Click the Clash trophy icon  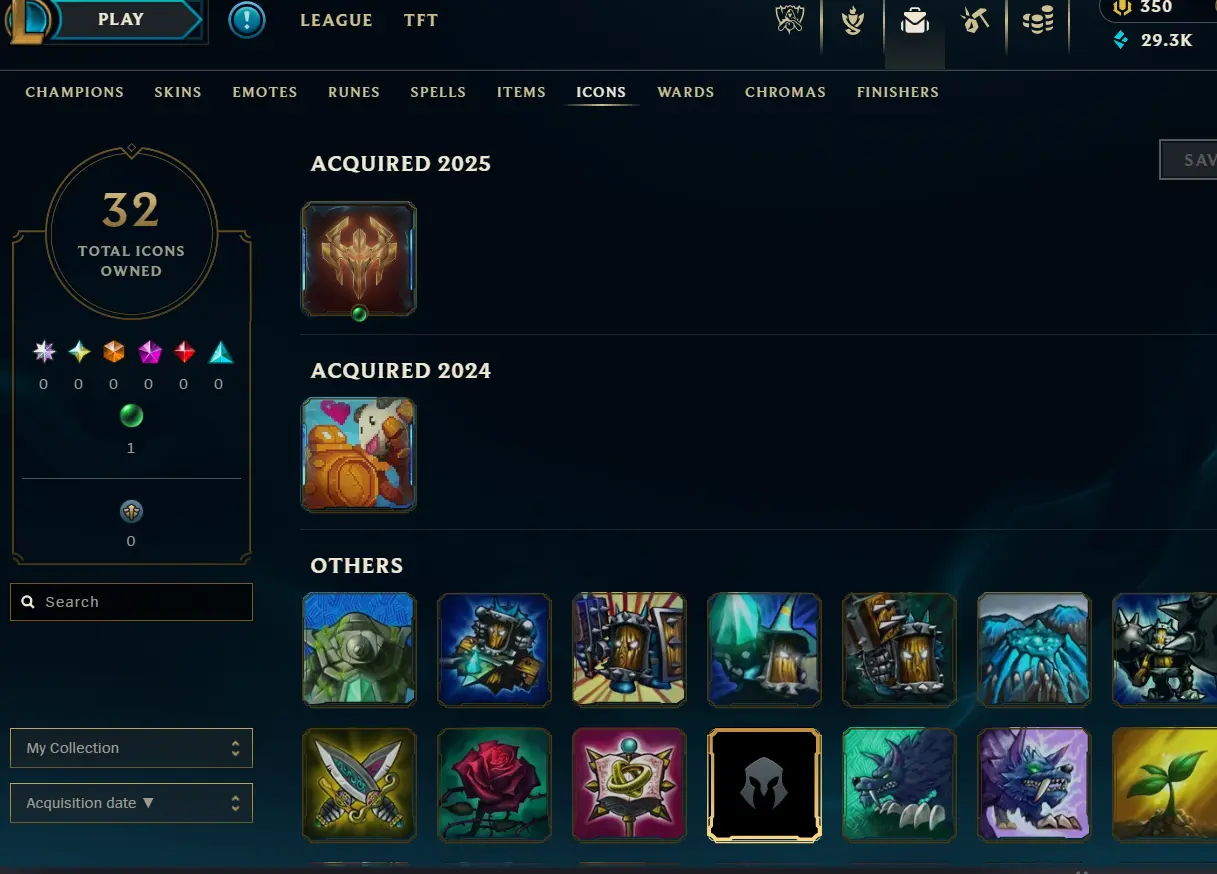[x=790, y=19]
